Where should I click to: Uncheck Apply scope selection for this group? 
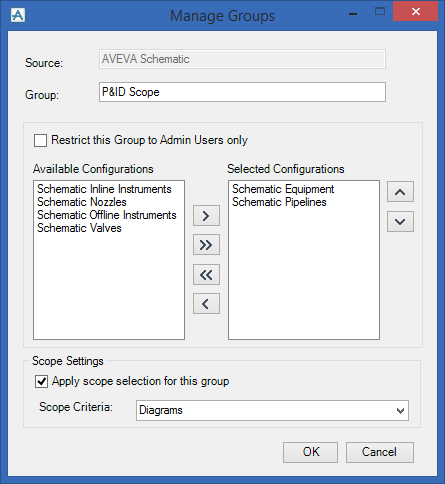click(x=41, y=381)
